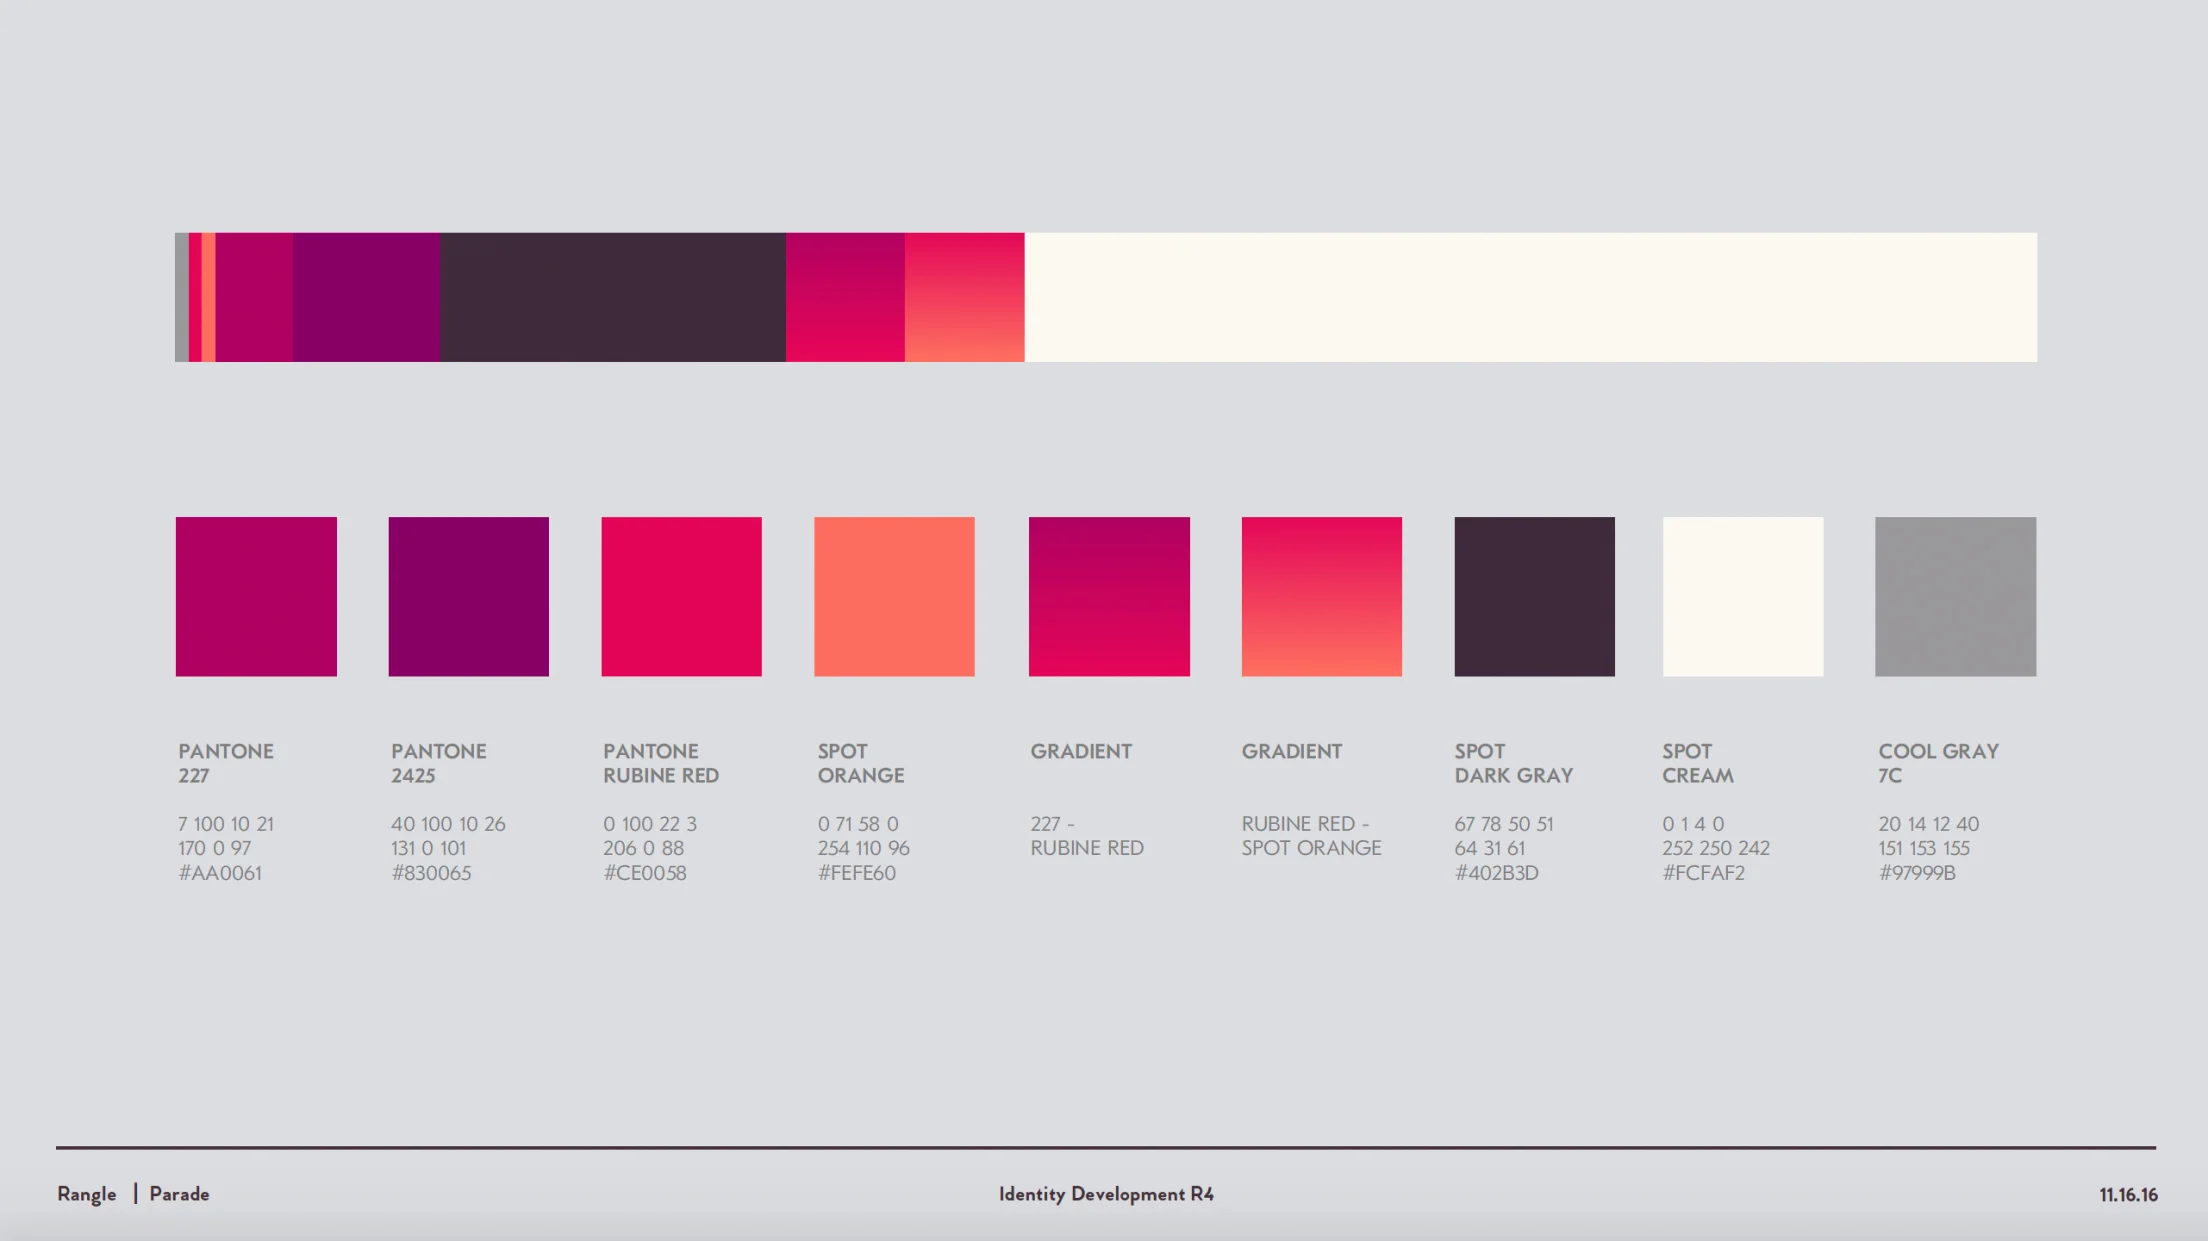The image size is (2208, 1241).
Task: Click the "Rangle" footer text
Action: 87,1194
